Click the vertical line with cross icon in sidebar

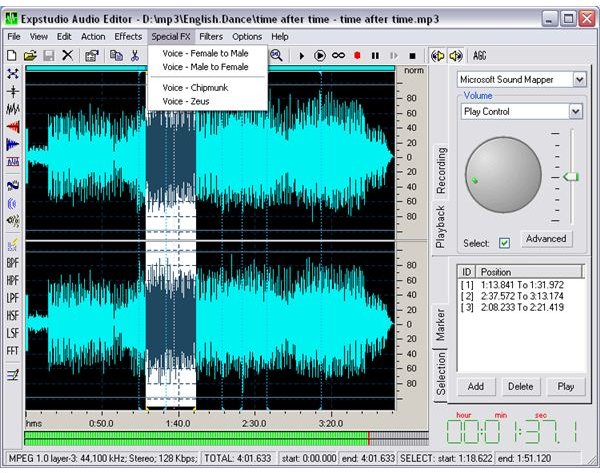pos(13,91)
